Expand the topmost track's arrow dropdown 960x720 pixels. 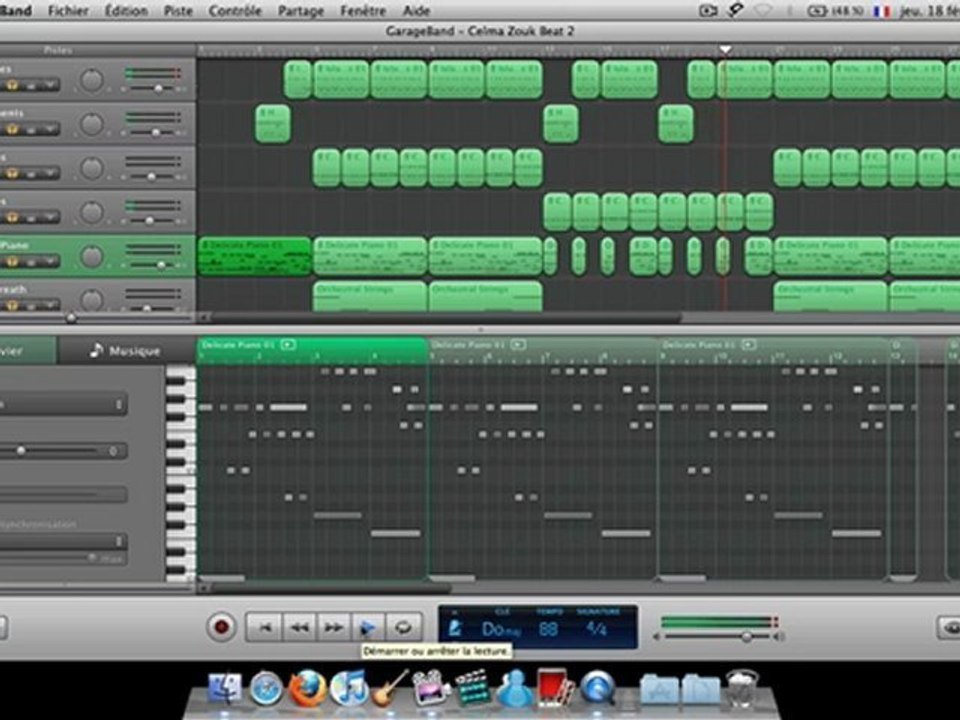click(x=50, y=85)
